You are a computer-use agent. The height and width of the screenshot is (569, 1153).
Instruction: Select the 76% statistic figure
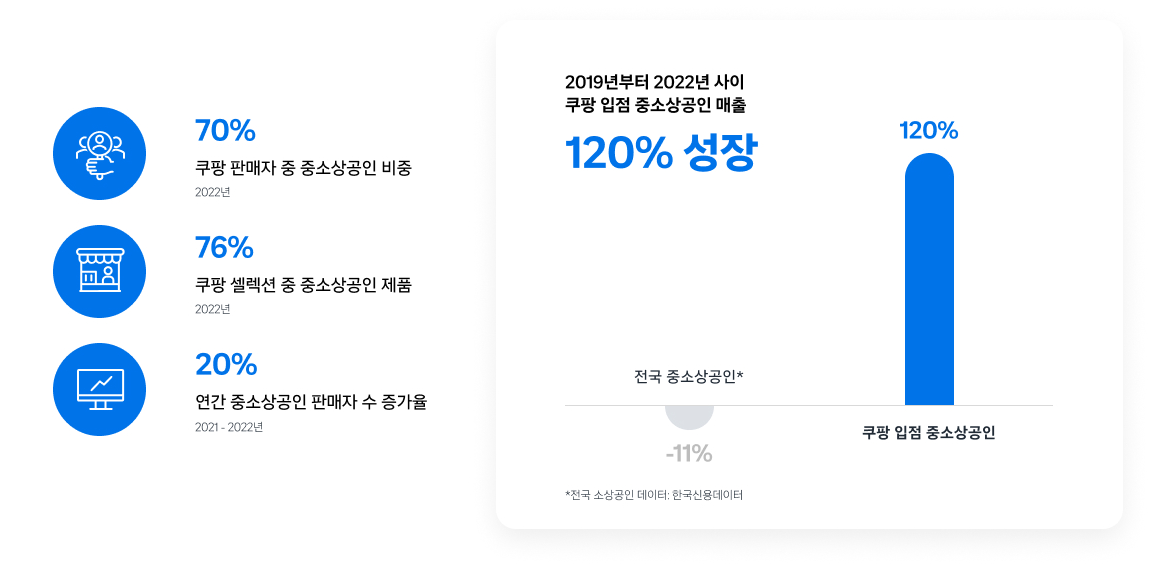tap(224, 248)
